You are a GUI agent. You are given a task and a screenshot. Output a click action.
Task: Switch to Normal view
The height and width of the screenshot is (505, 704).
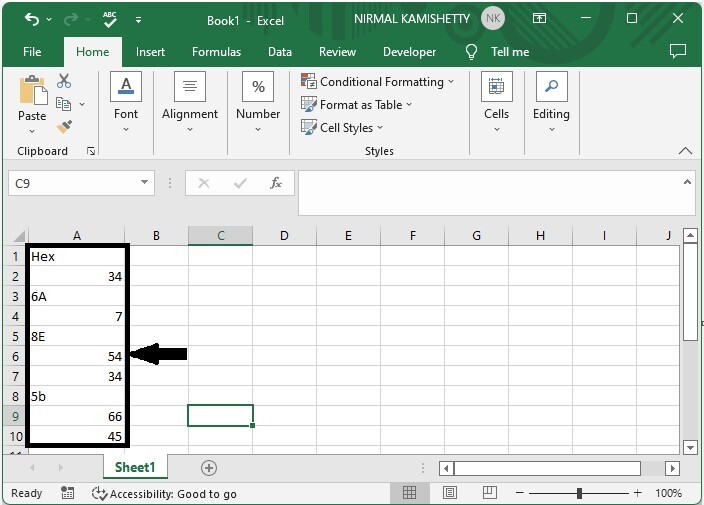[x=409, y=493]
